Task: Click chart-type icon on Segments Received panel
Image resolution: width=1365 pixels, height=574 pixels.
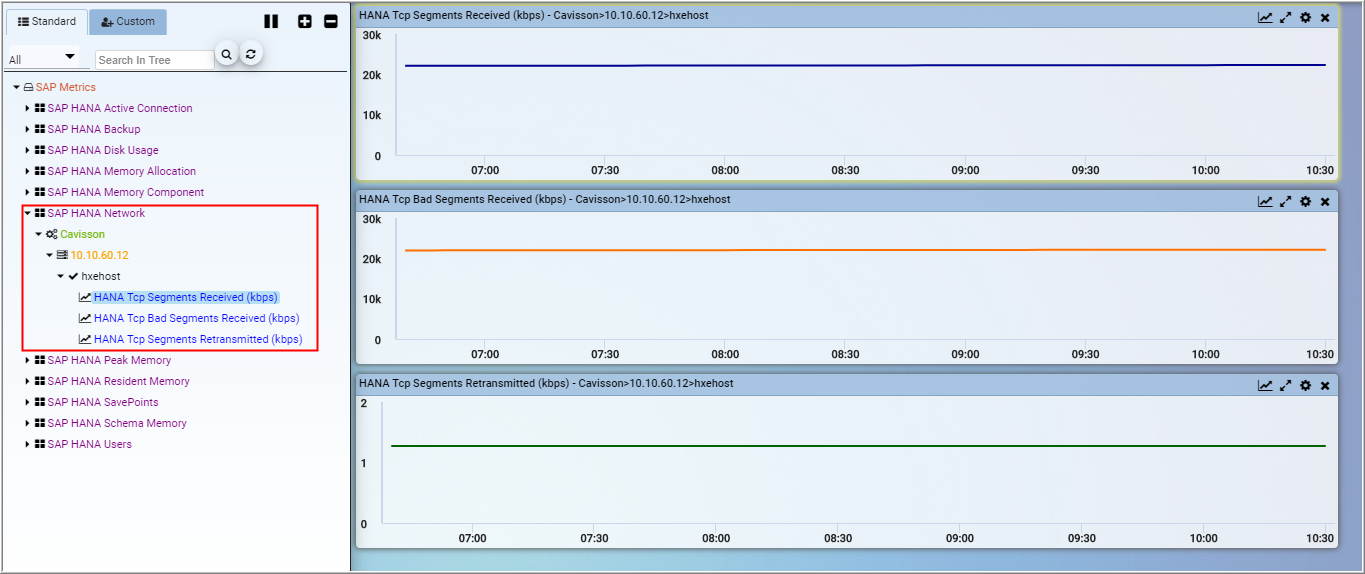Action: tap(1265, 18)
